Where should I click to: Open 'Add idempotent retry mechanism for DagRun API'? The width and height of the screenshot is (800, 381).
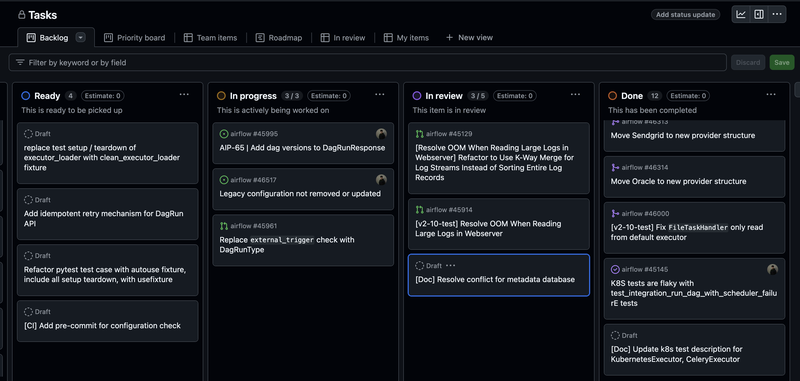(104, 218)
